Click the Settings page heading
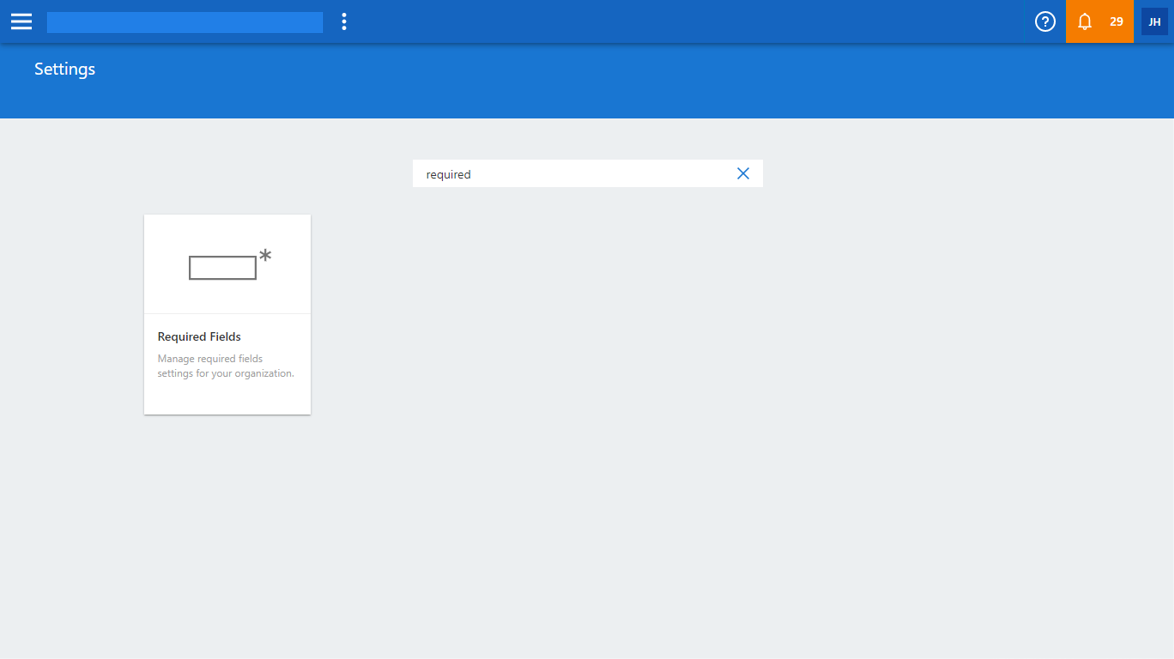Image resolution: width=1174 pixels, height=659 pixels. [x=65, y=69]
